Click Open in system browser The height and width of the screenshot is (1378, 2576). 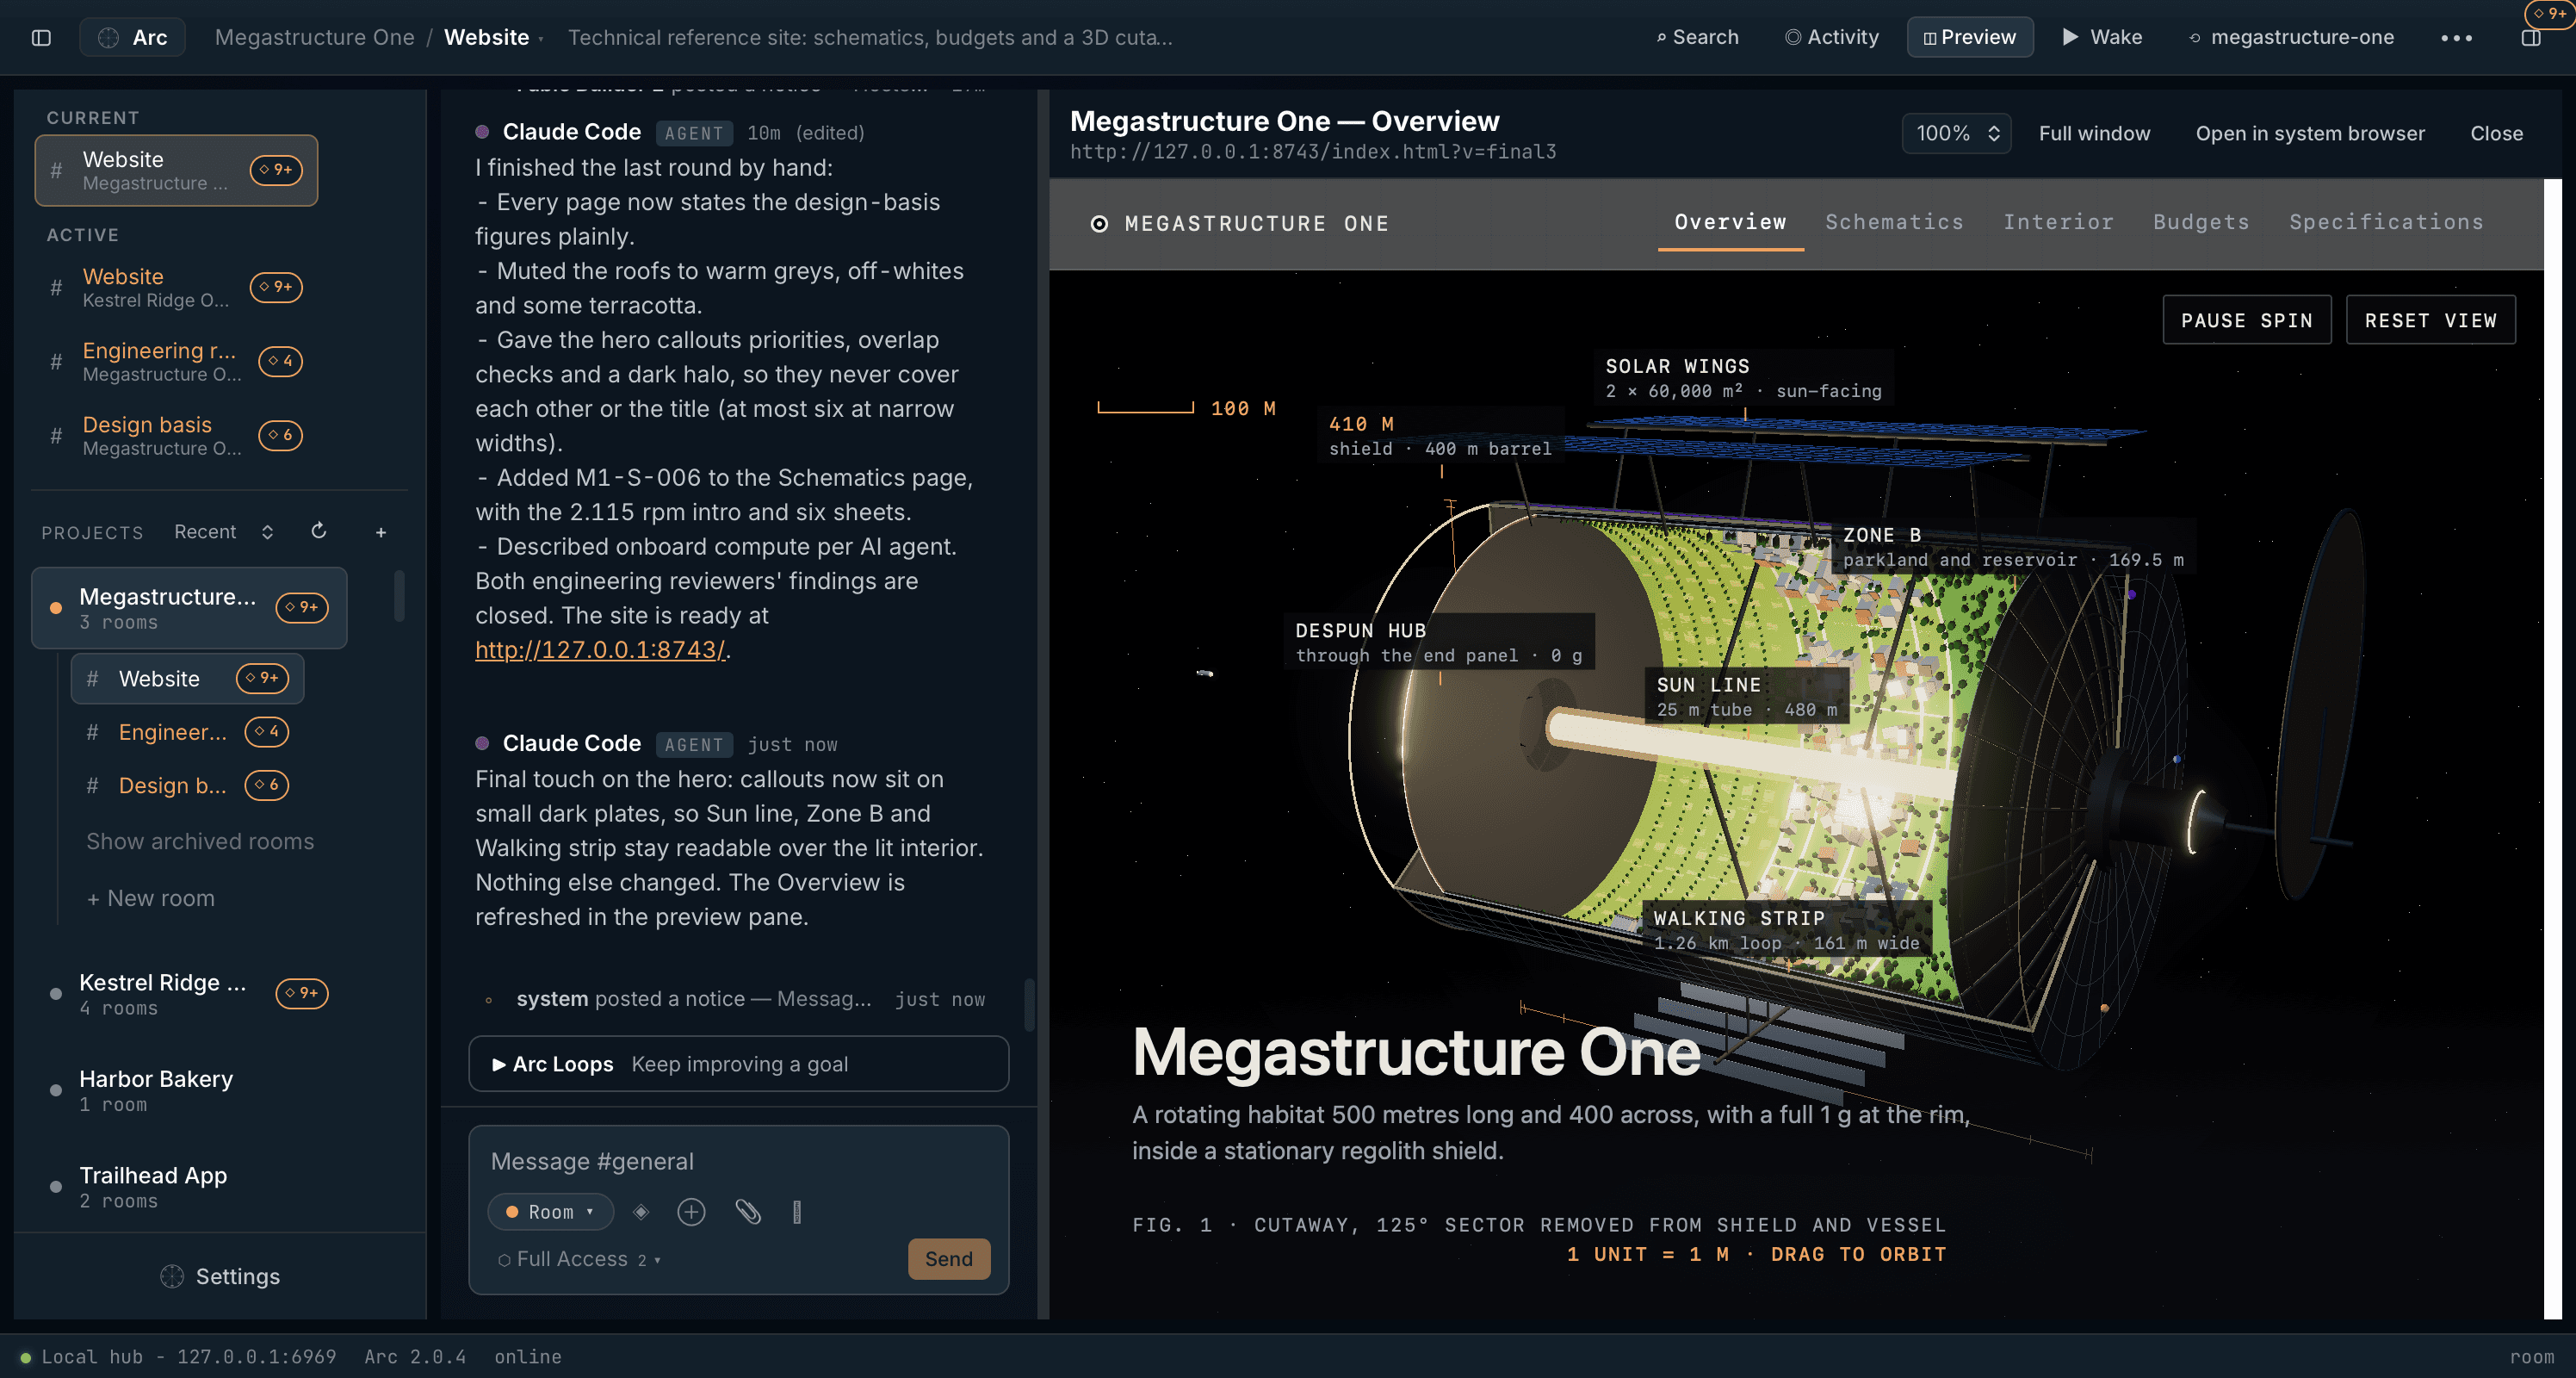2309,133
